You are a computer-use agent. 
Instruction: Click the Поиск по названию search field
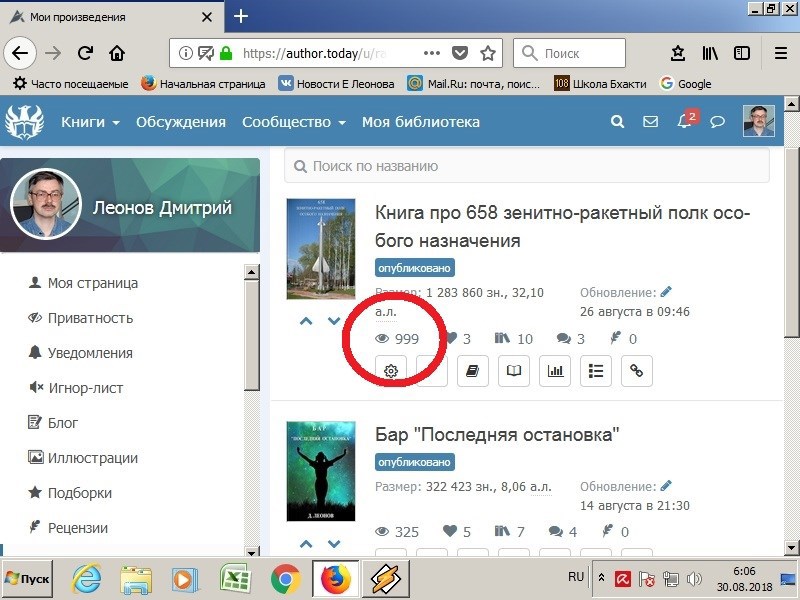[527, 166]
